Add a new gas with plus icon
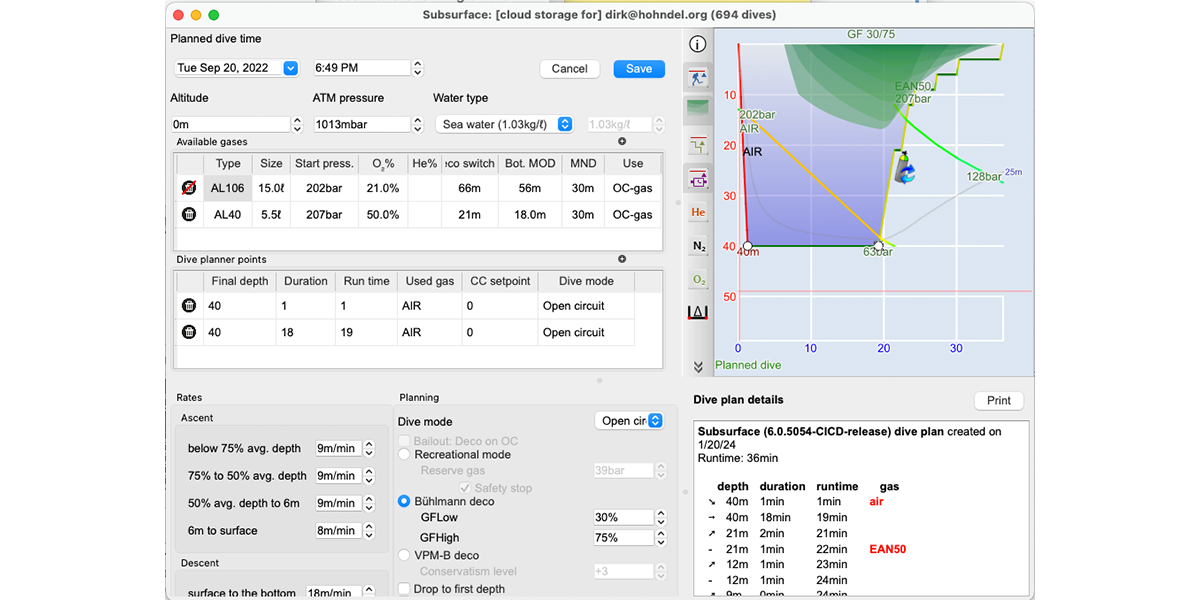This screenshot has width=1200, height=600. coord(622,142)
